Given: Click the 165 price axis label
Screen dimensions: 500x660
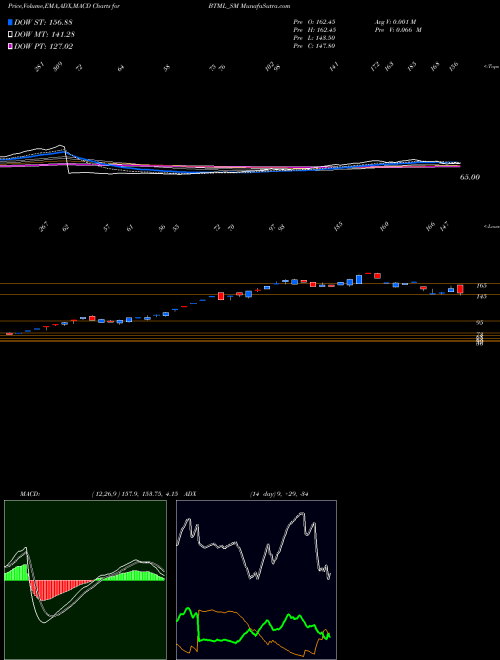Looking at the screenshot, I should (x=481, y=286).
